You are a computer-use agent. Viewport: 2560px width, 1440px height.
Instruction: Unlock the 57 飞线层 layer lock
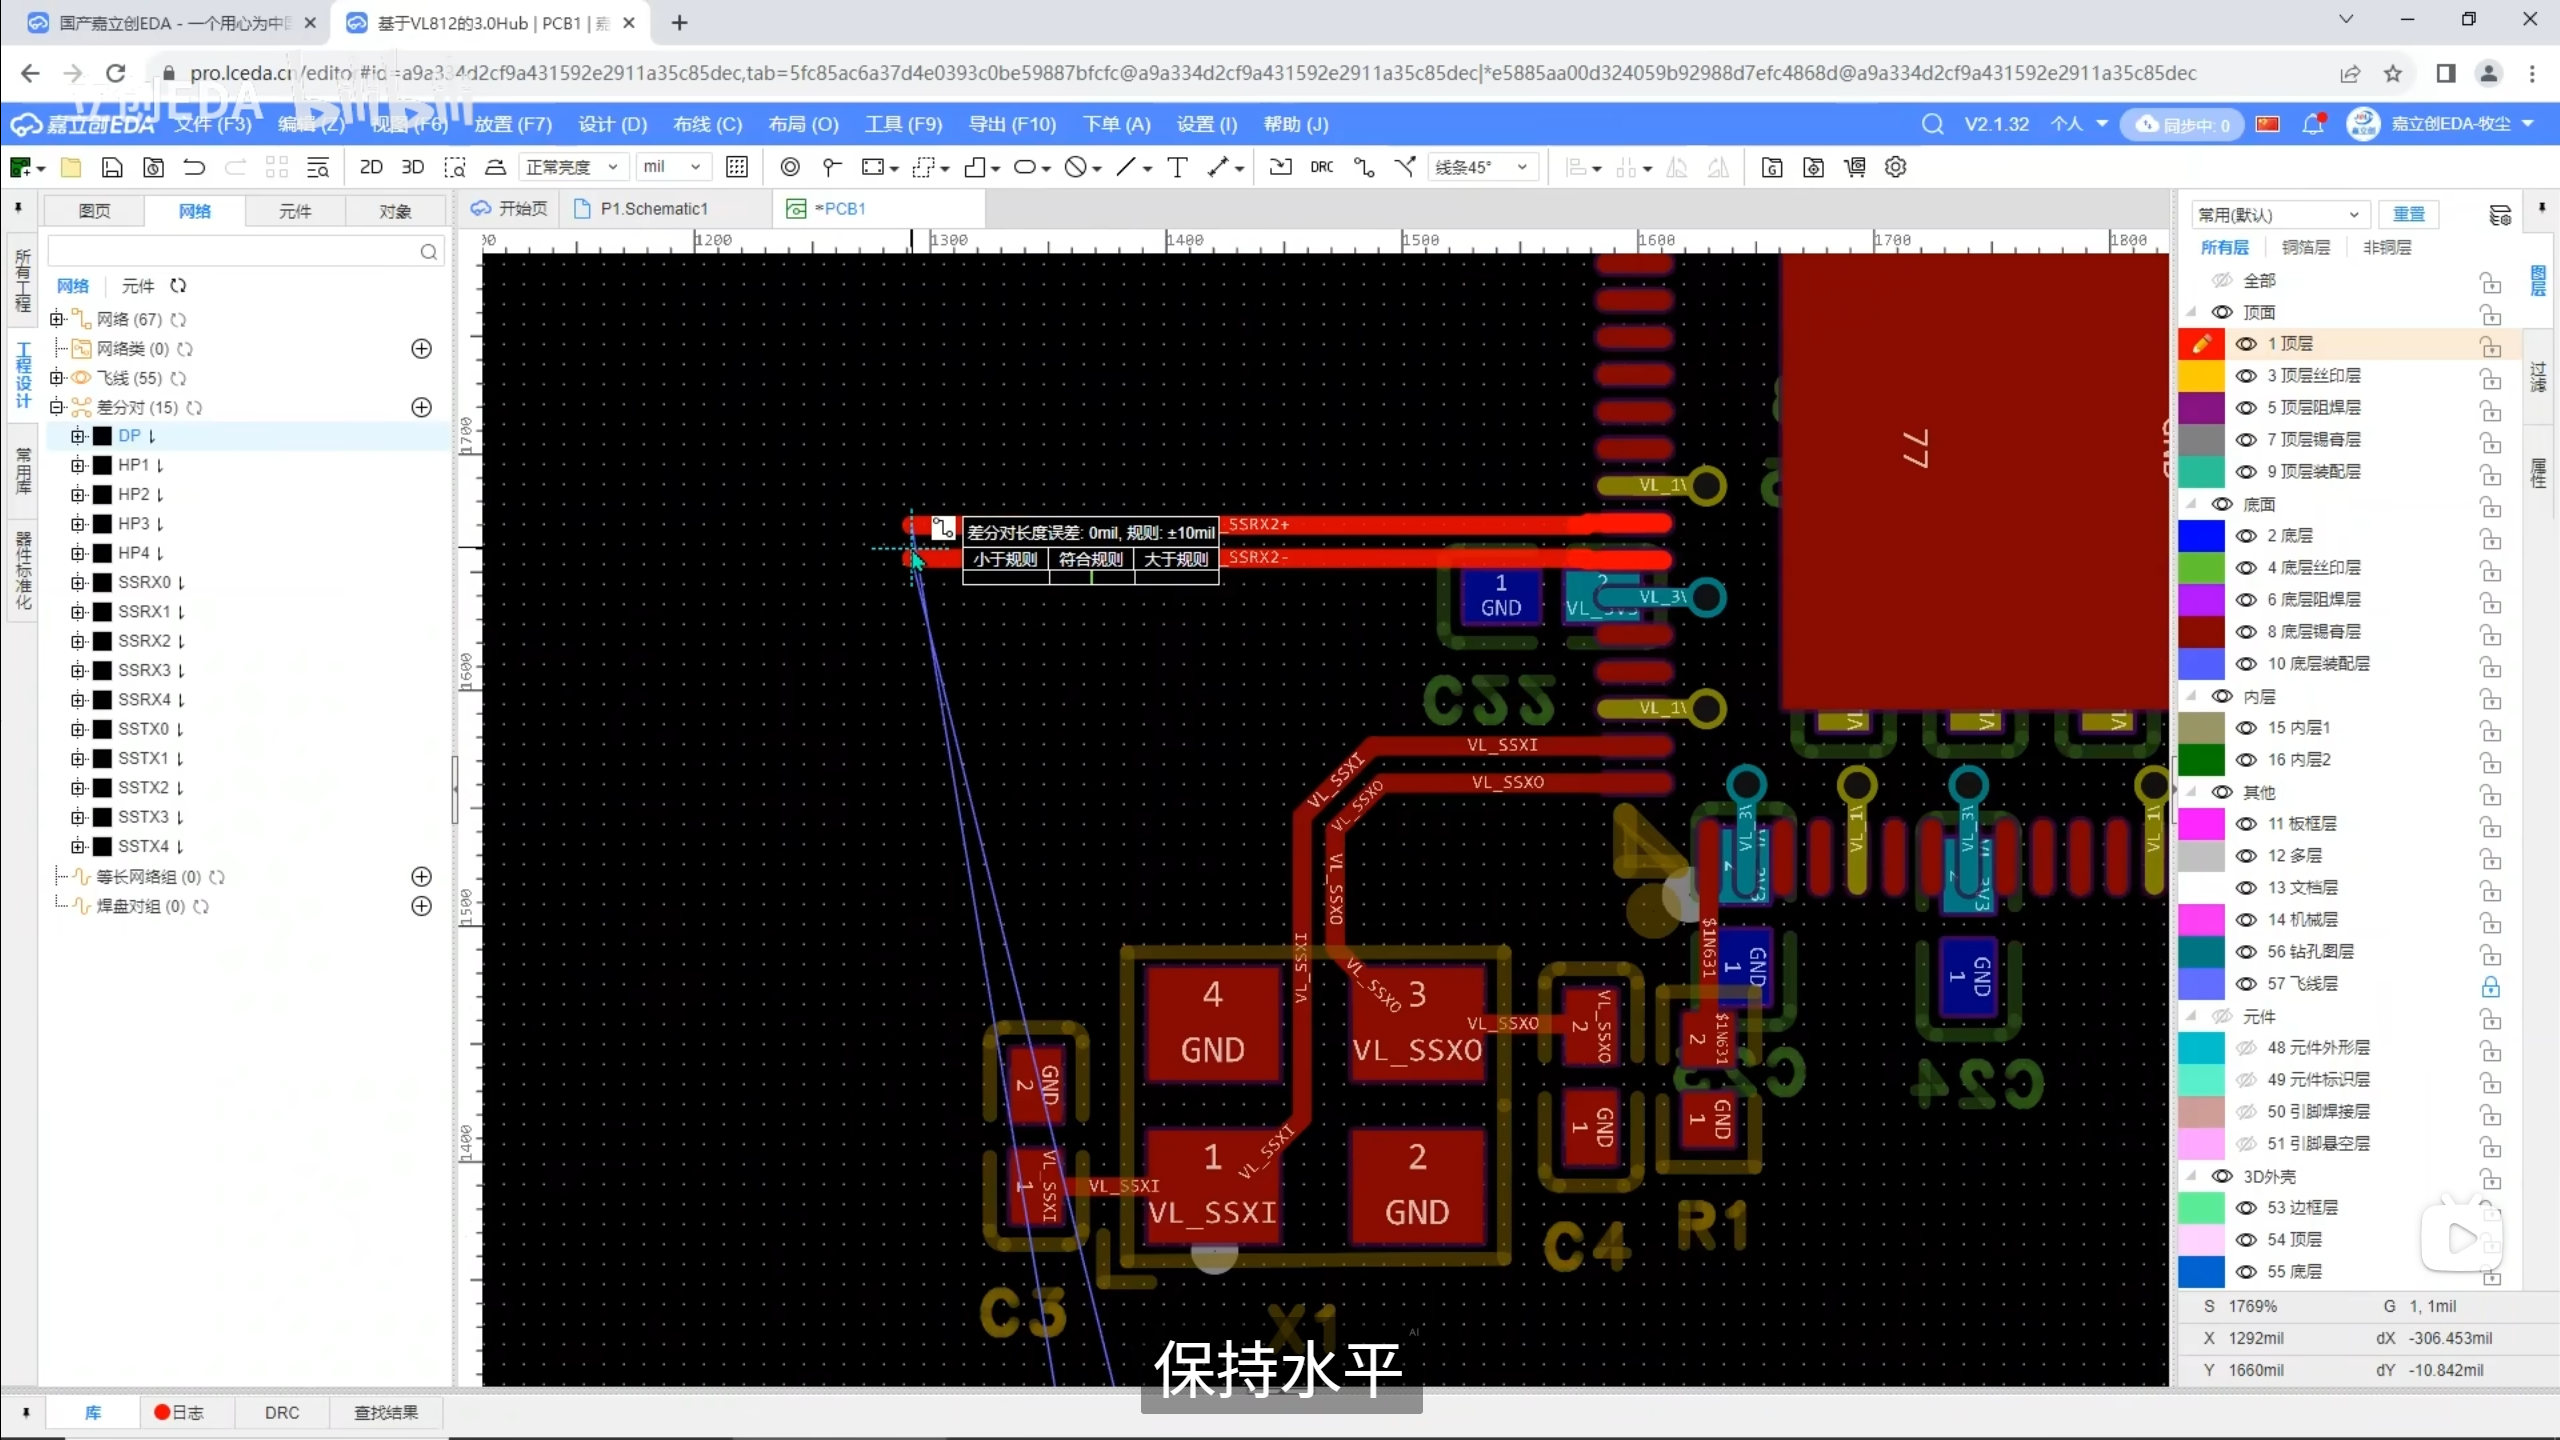pyautogui.click(x=2490, y=986)
